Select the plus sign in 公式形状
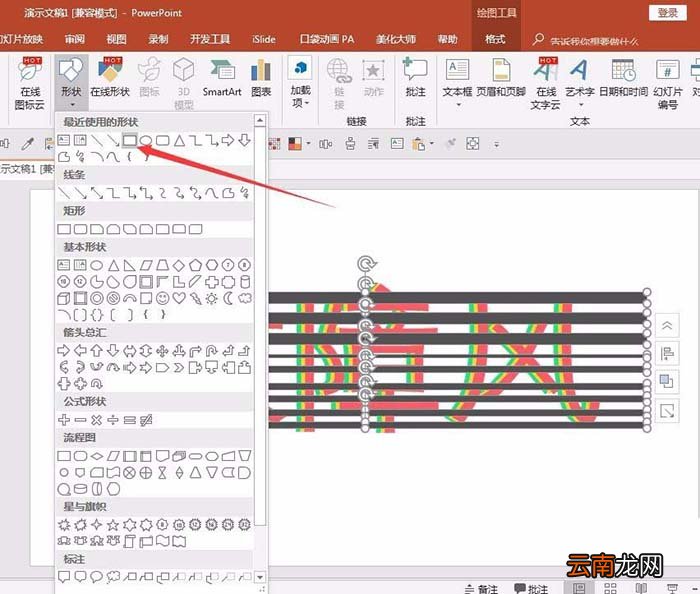The width and height of the screenshot is (700, 594). [64, 420]
